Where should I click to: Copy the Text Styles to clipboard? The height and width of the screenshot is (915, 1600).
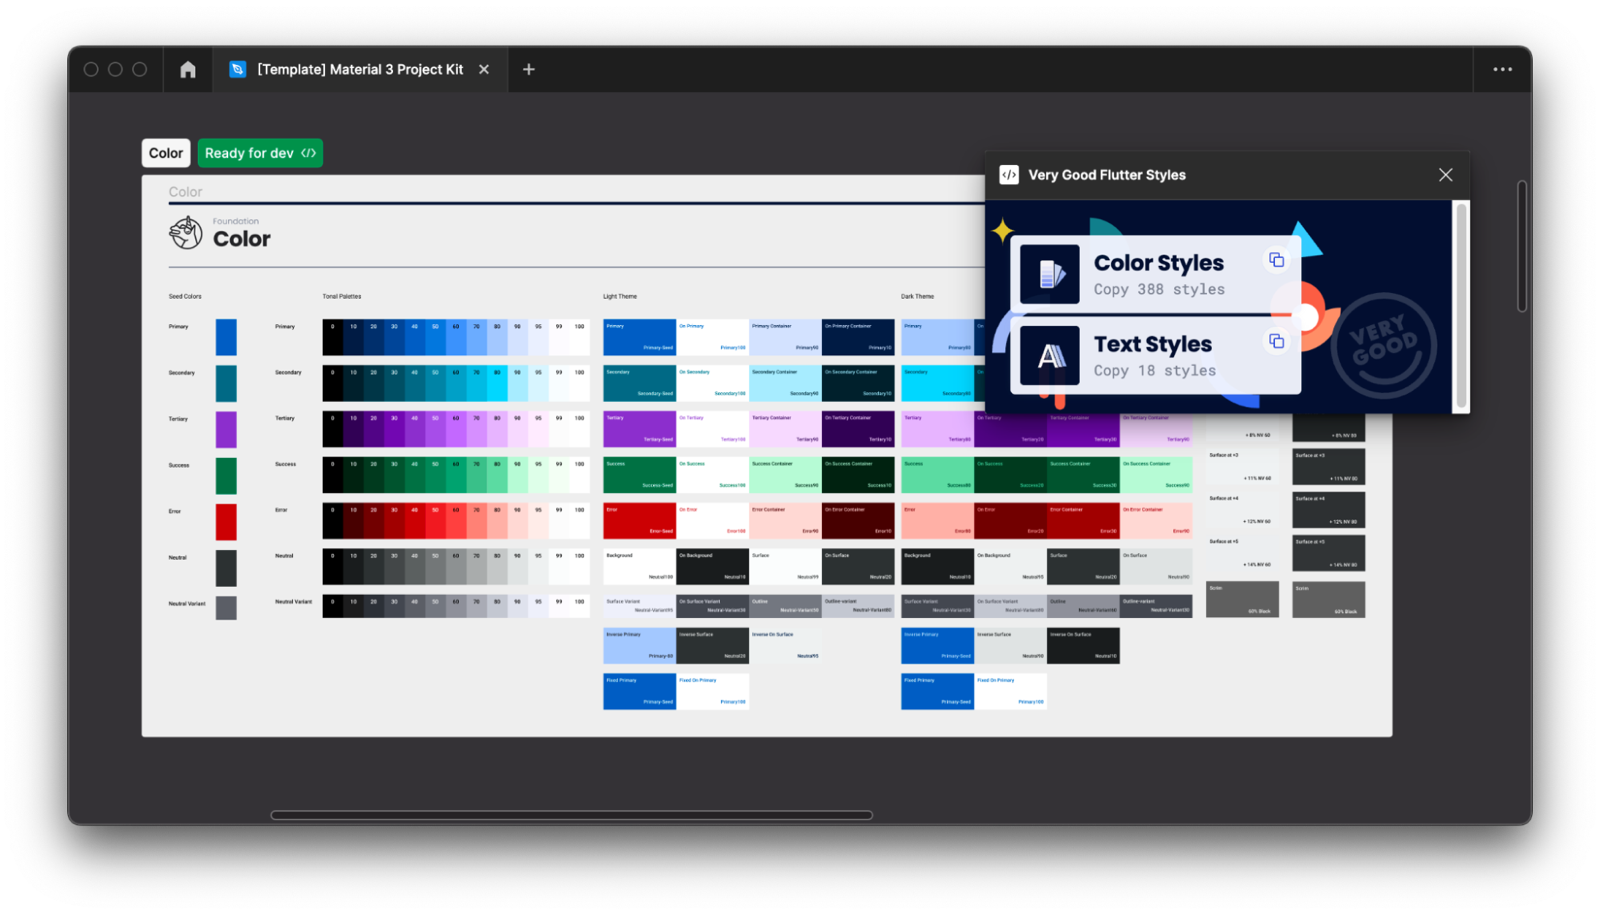click(1276, 341)
